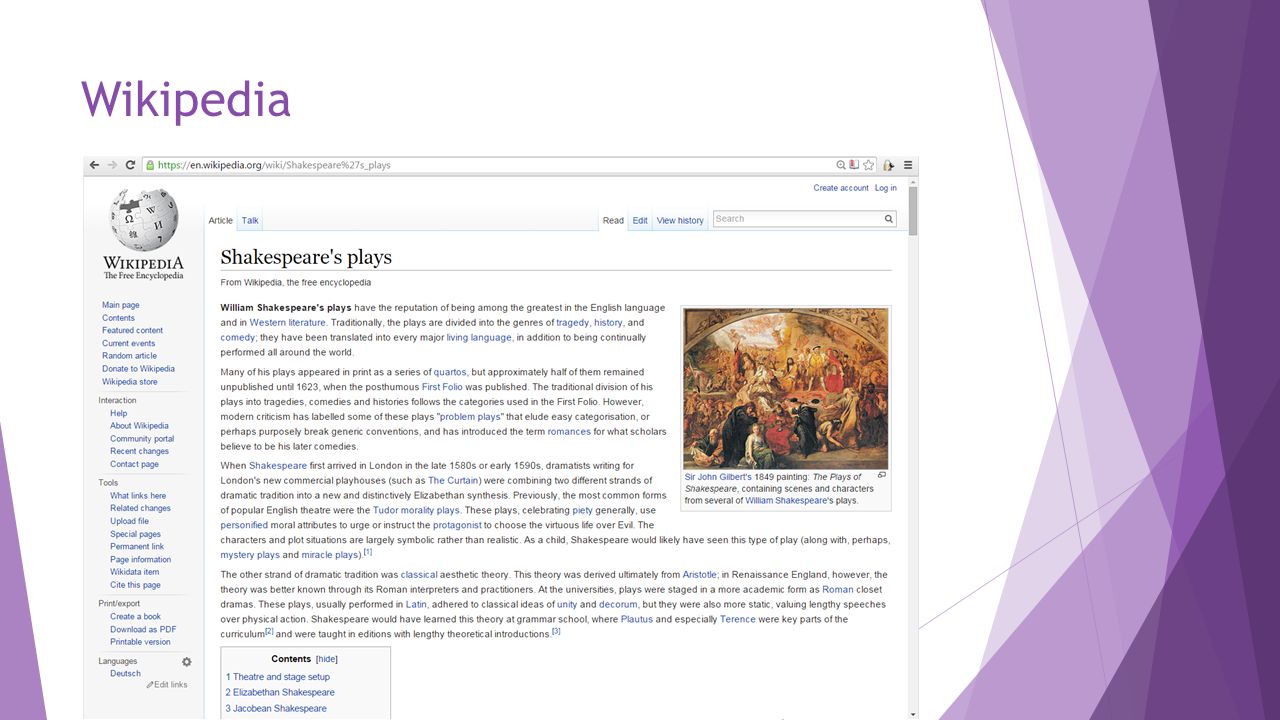
Task: Open the Wikipedia store link
Action: [129, 382]
